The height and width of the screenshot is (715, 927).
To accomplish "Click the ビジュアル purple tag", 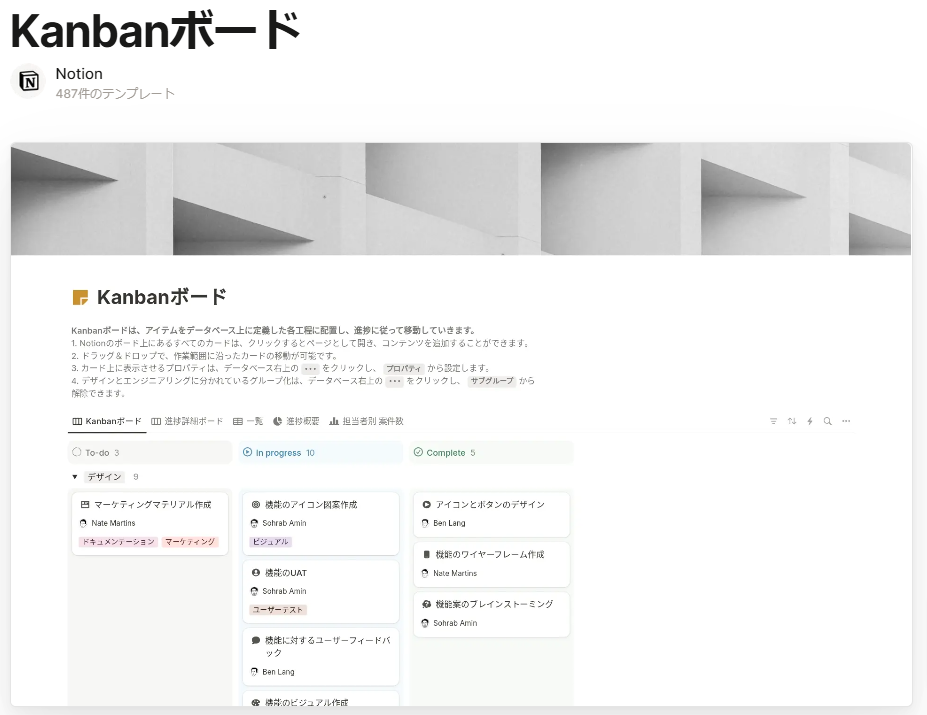I will (270, 542).
